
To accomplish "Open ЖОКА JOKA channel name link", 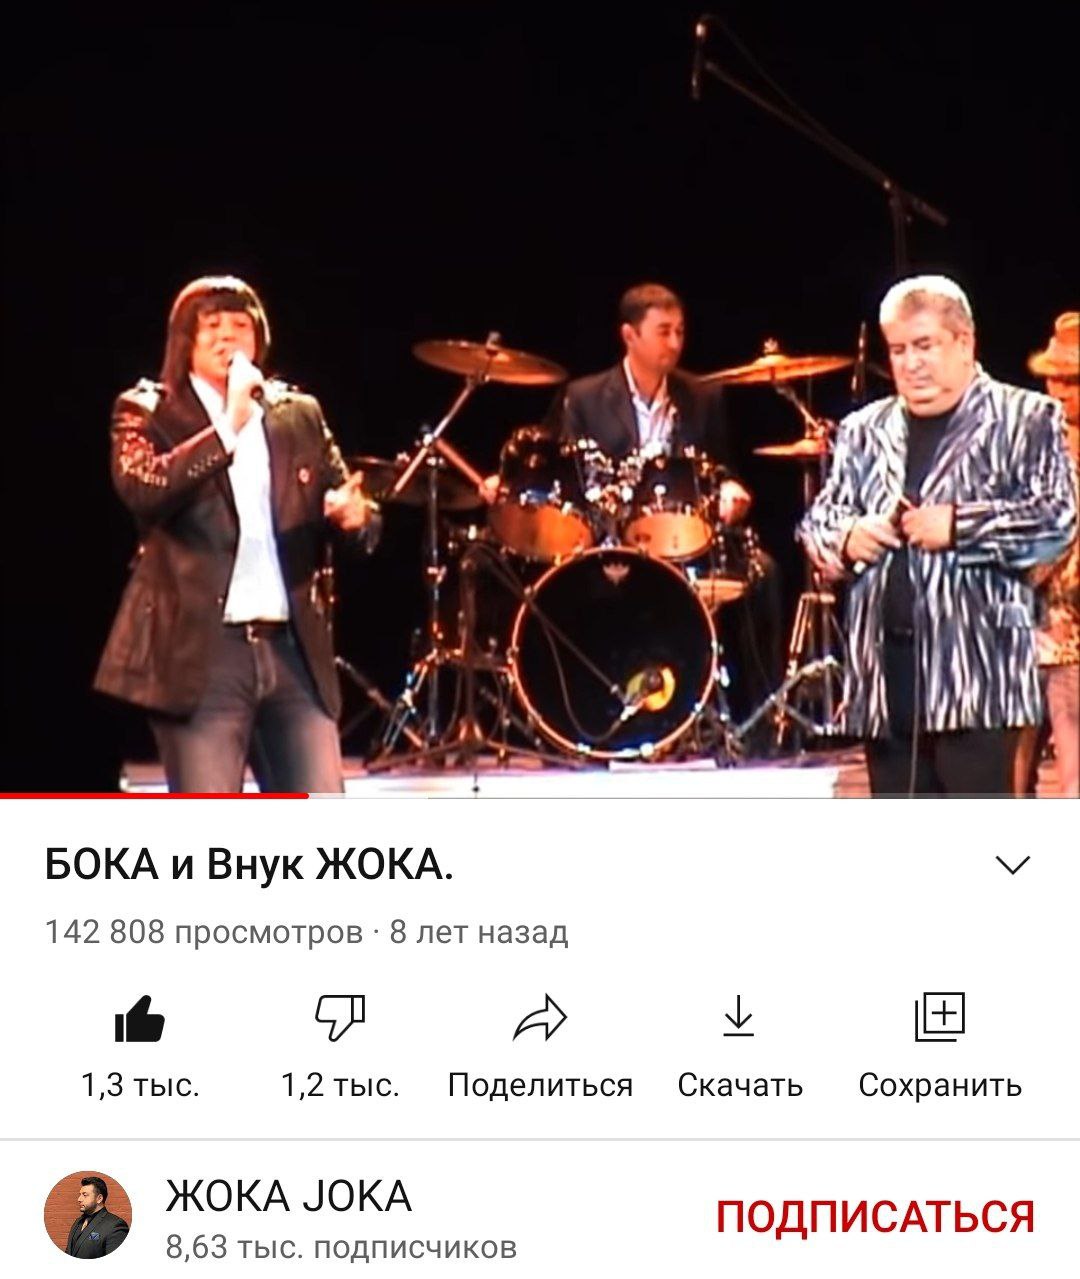I will 288,1196.
